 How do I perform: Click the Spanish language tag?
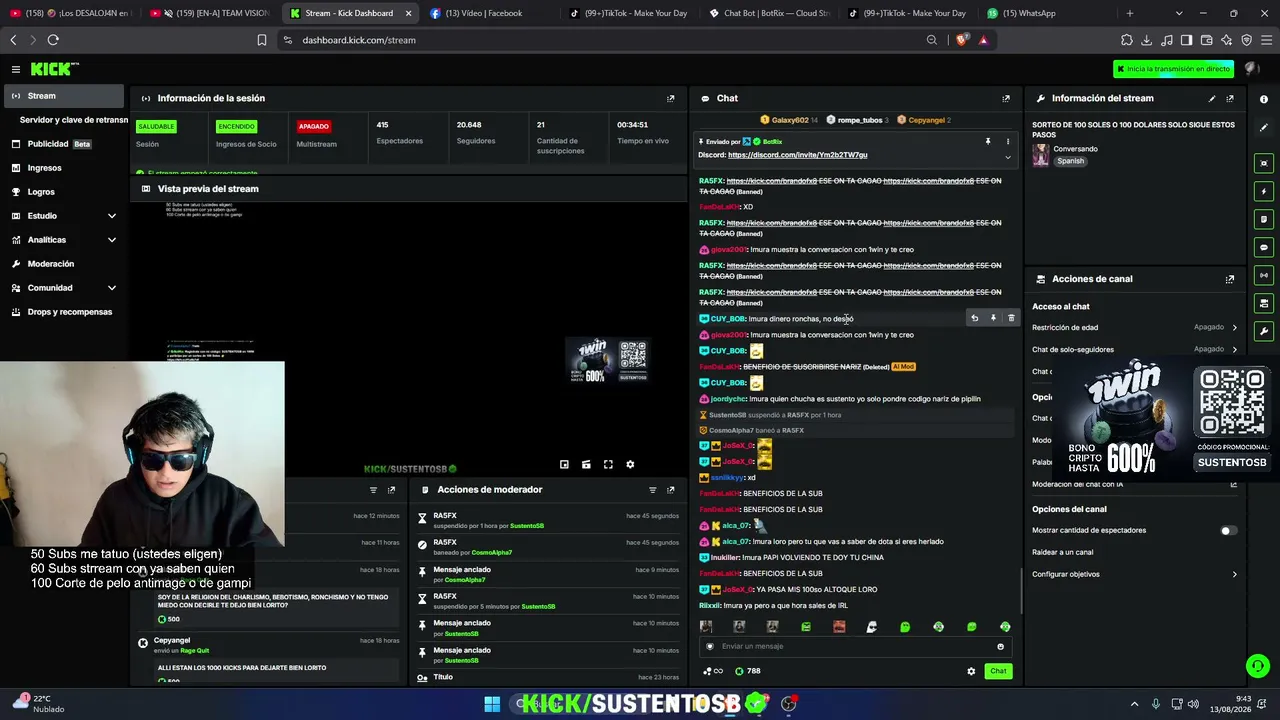click(x=1071, y=161)
